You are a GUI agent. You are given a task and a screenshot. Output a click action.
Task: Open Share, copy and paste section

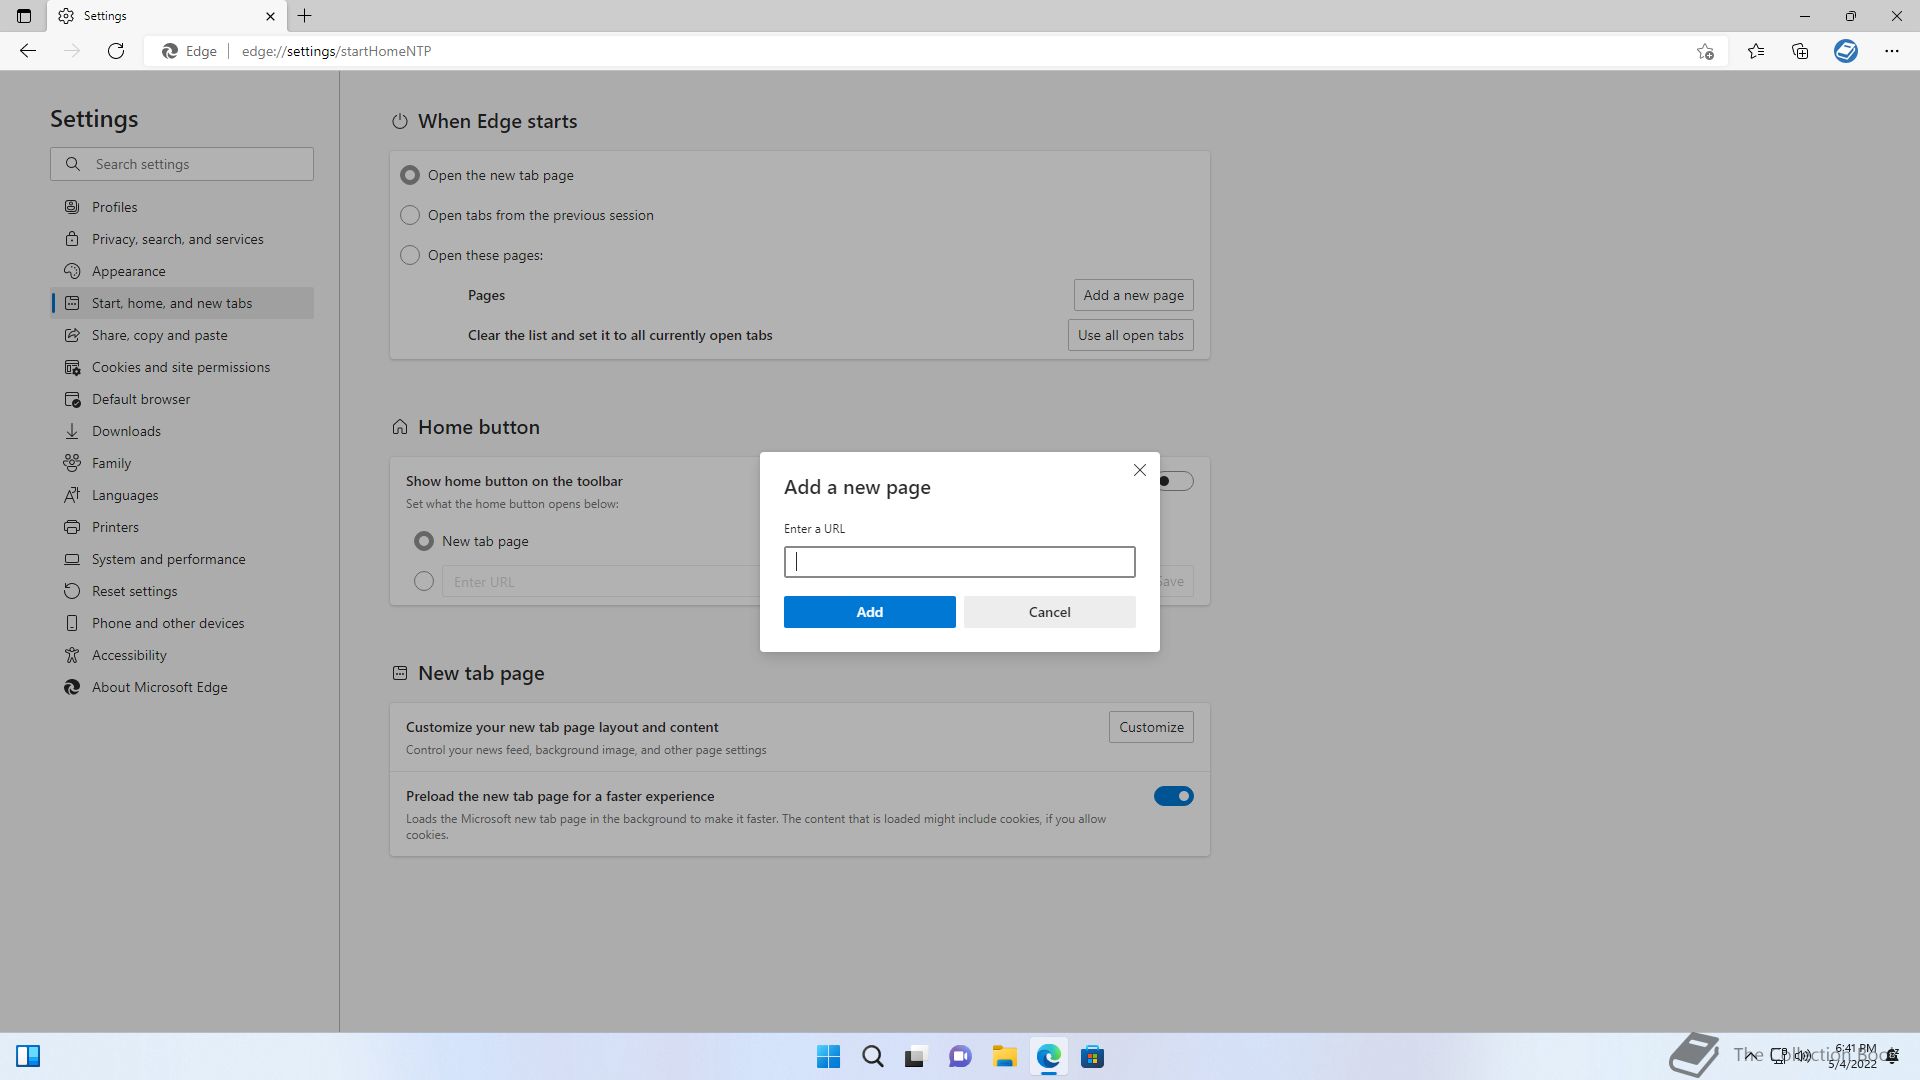coord(182,335)
